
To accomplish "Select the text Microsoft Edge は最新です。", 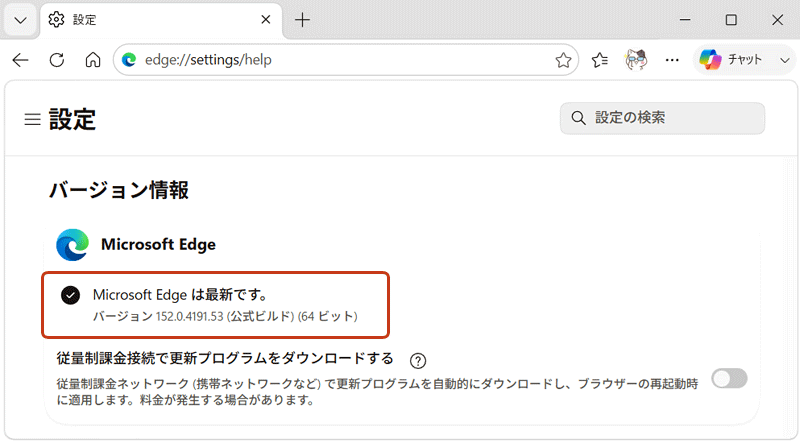I will pos(180,294).
